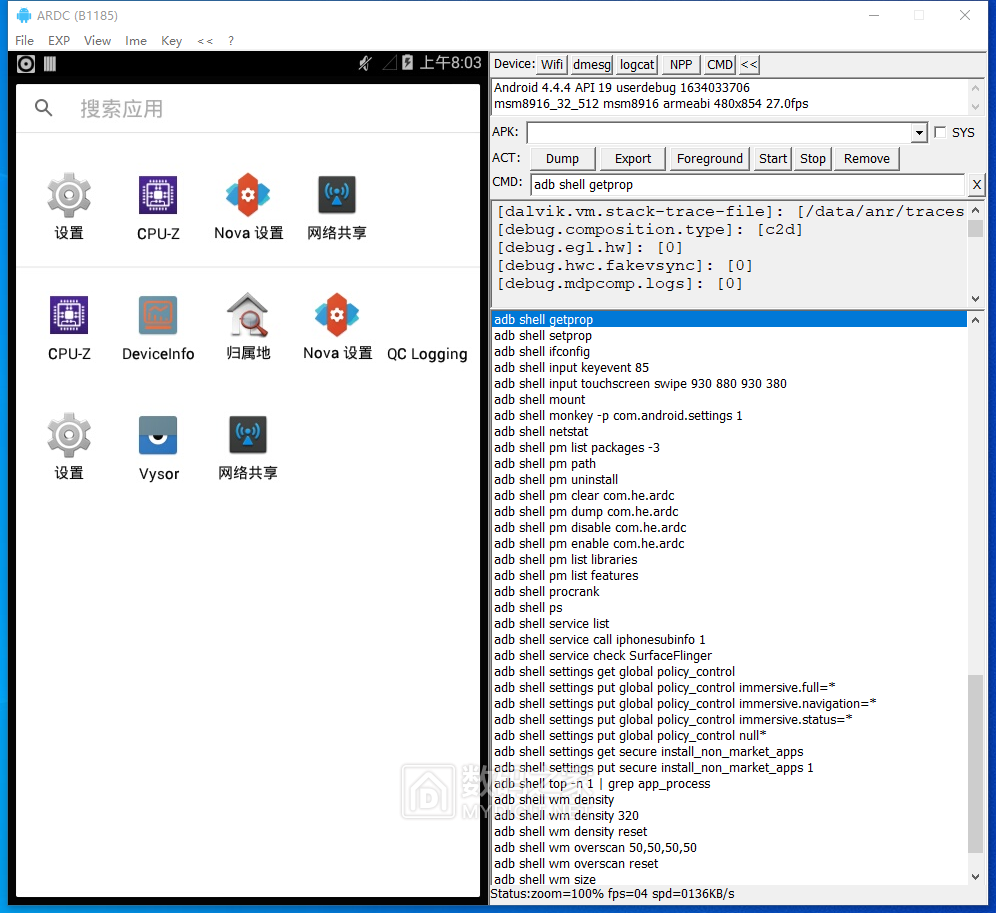Open the Key menu
Image resolution: width=996 pixels, height=913 pixels.
172,41
